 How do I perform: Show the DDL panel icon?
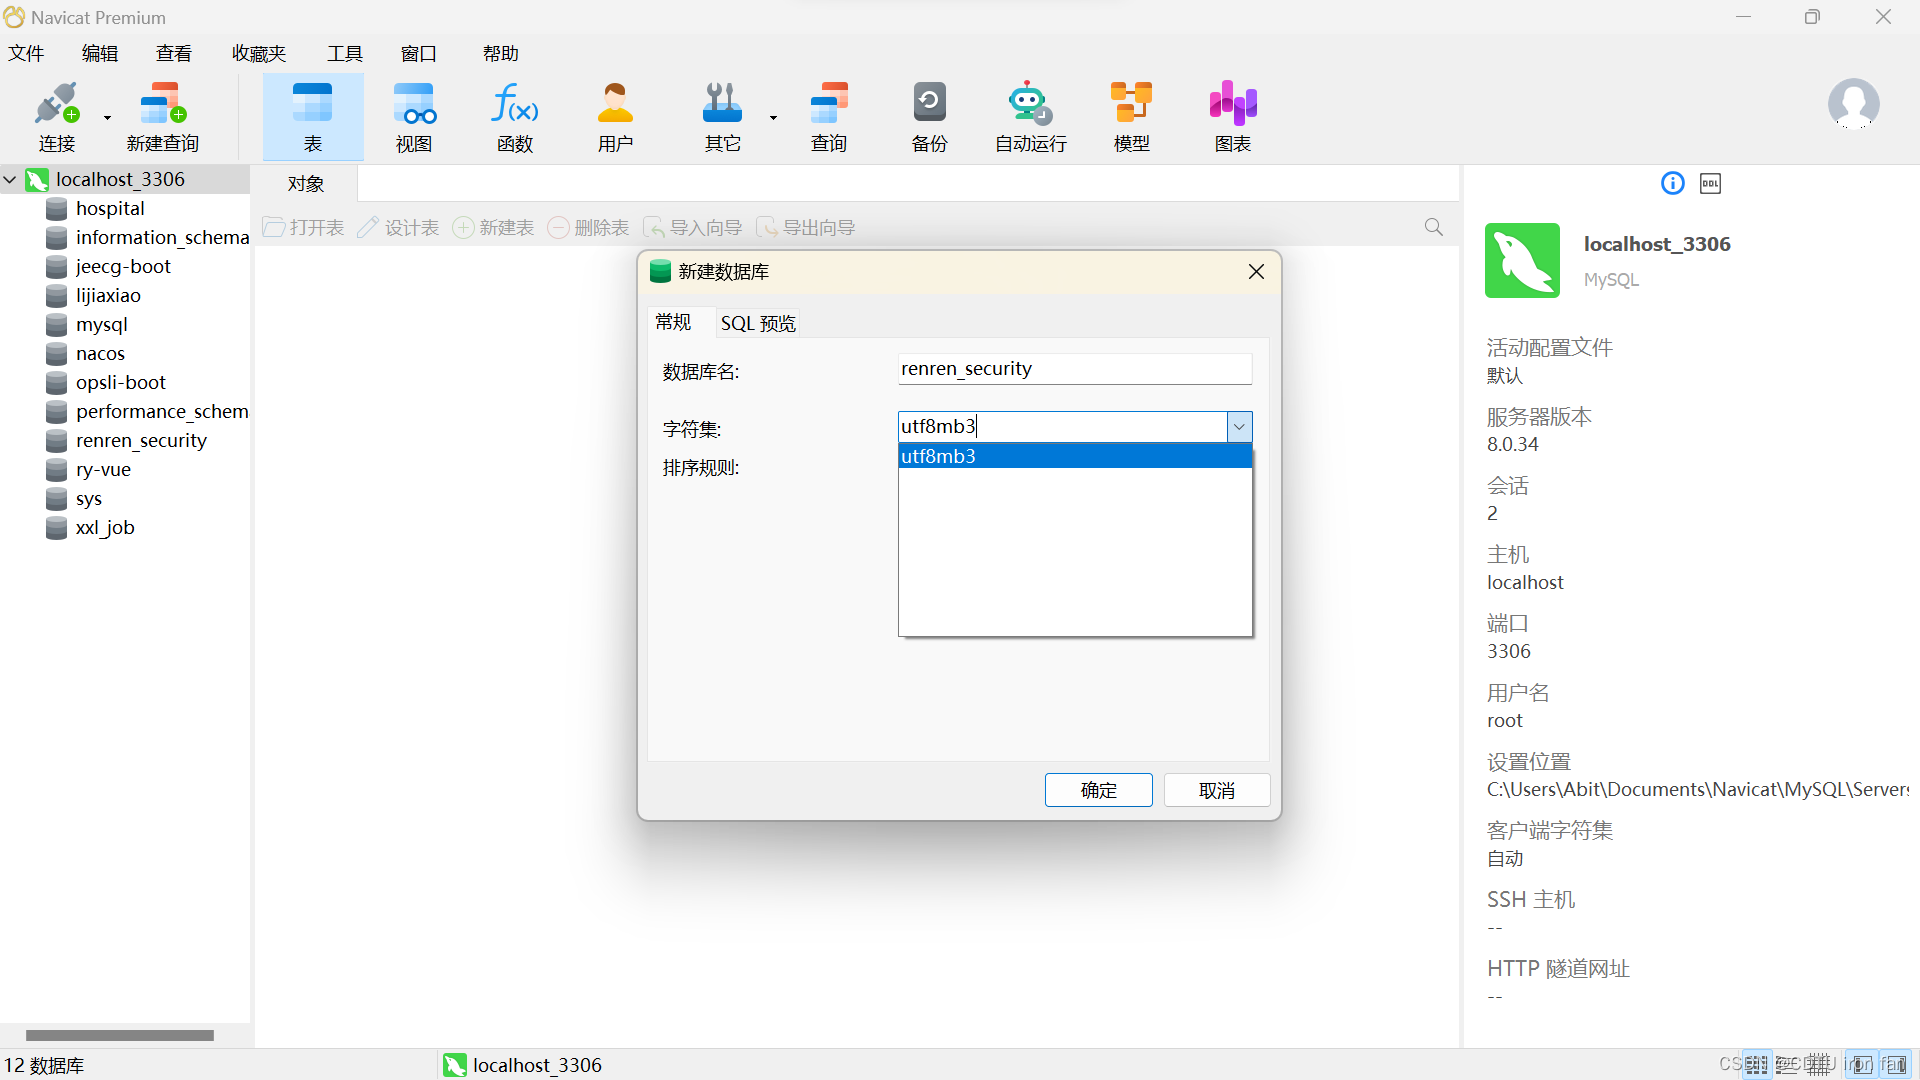[1710, 184]
